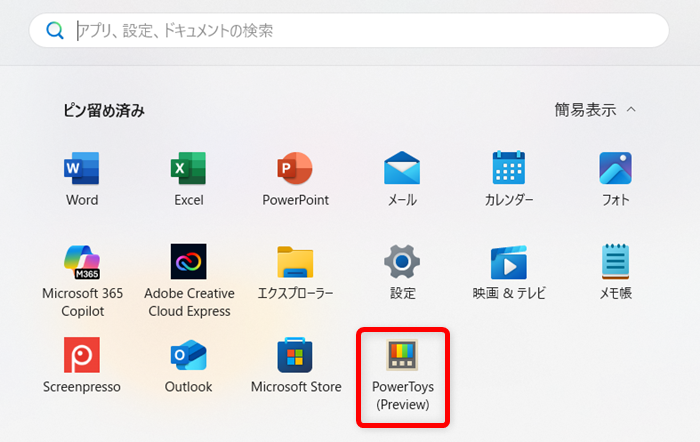Collapse view with 簡易表示 button
This screenshot has height=442, width=700.
(595, 109)
